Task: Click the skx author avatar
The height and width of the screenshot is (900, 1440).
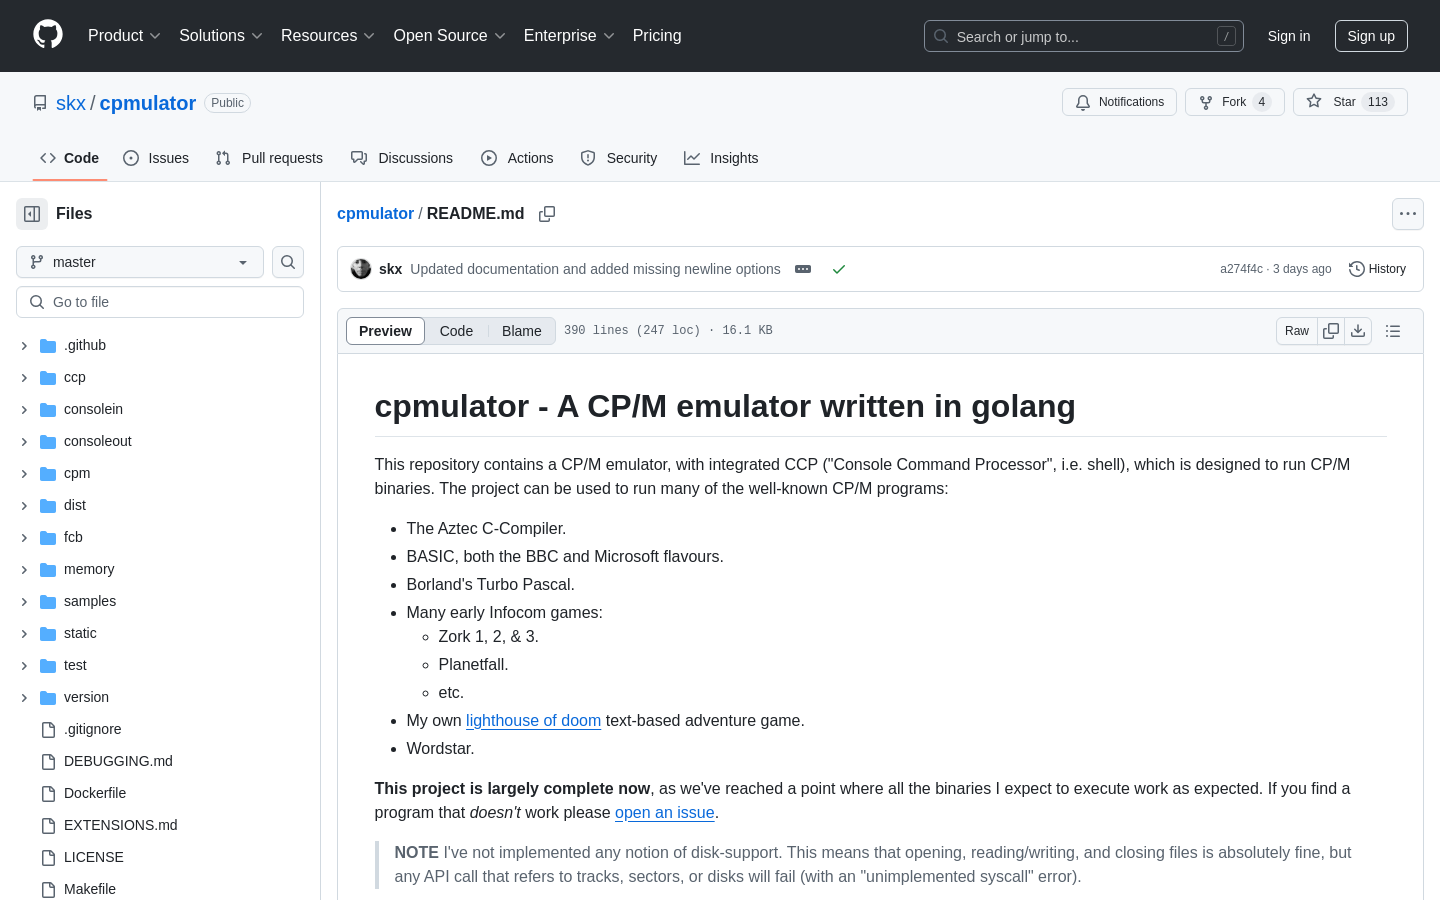Action: pos(361,269)
